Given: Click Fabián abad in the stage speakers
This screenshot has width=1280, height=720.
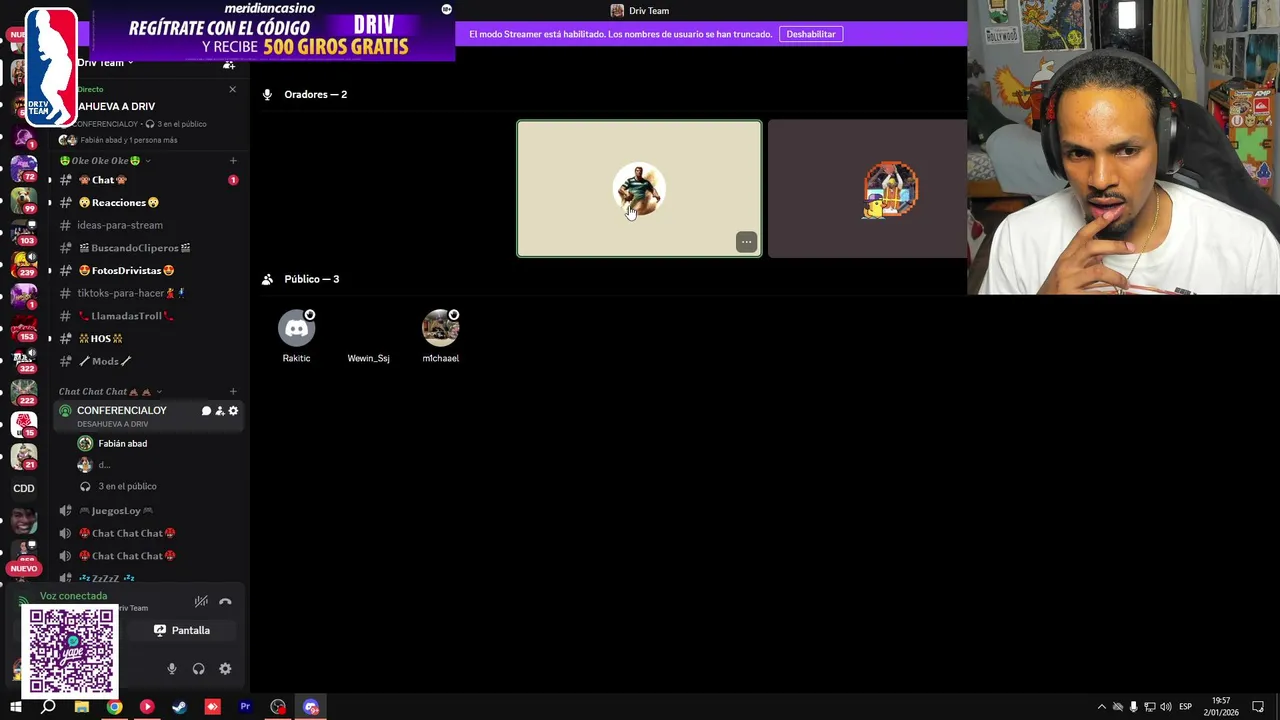Looking at the screenshot, I should coord(122,444).
